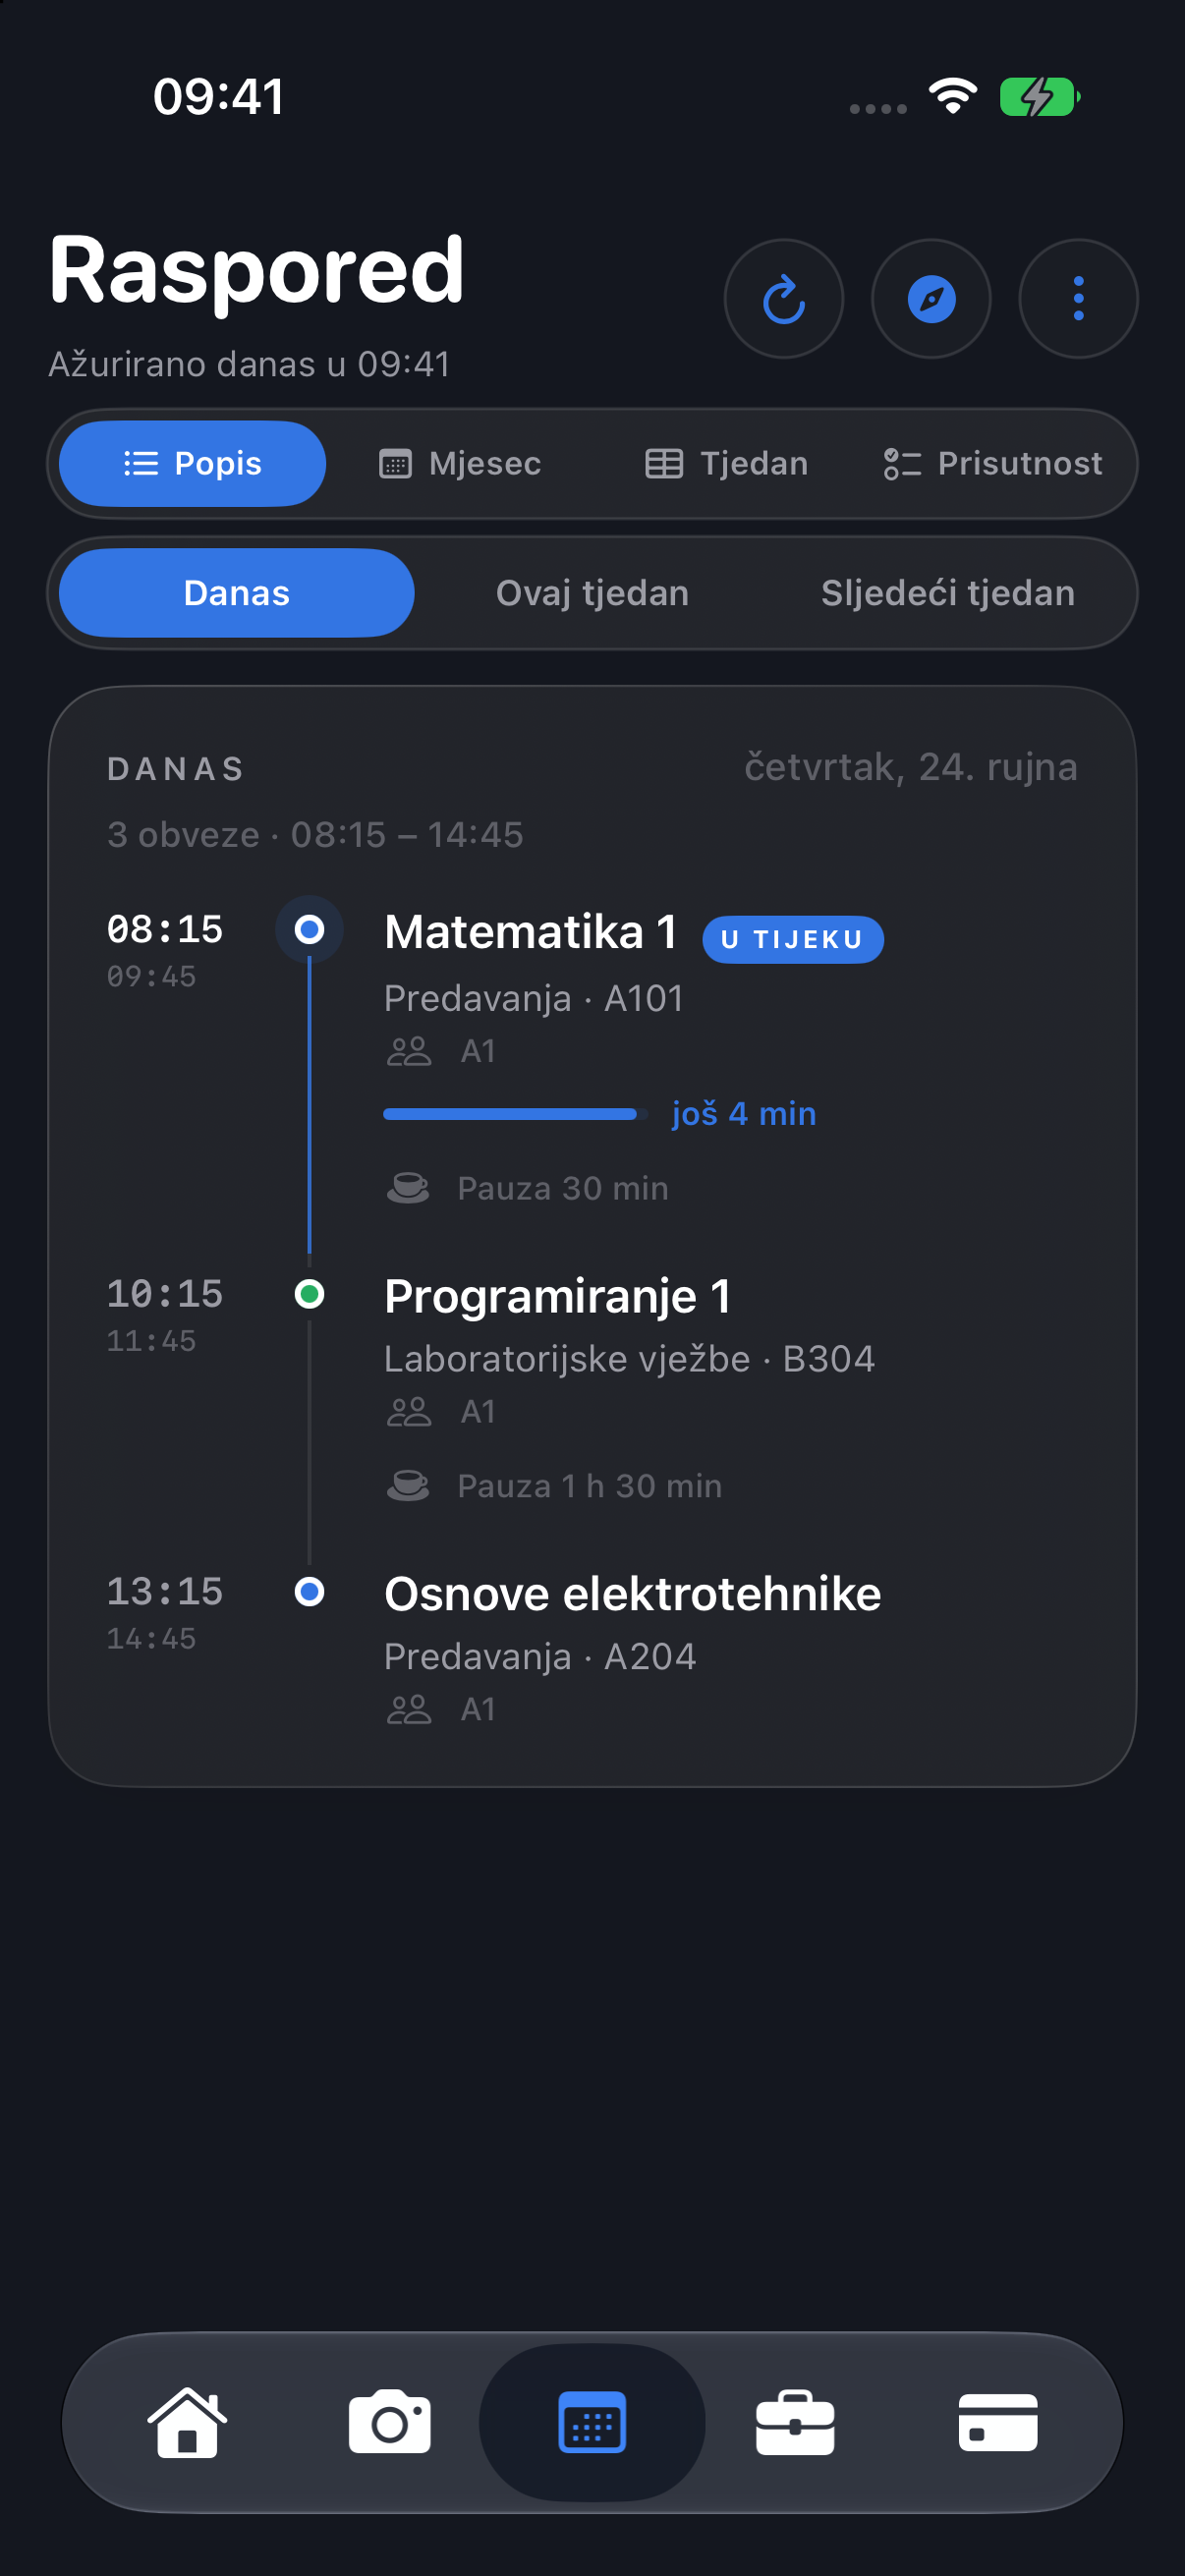This screenshot has width=1185, height=2576.
Task: Switch to Tjedan week view
Action: 726,464
